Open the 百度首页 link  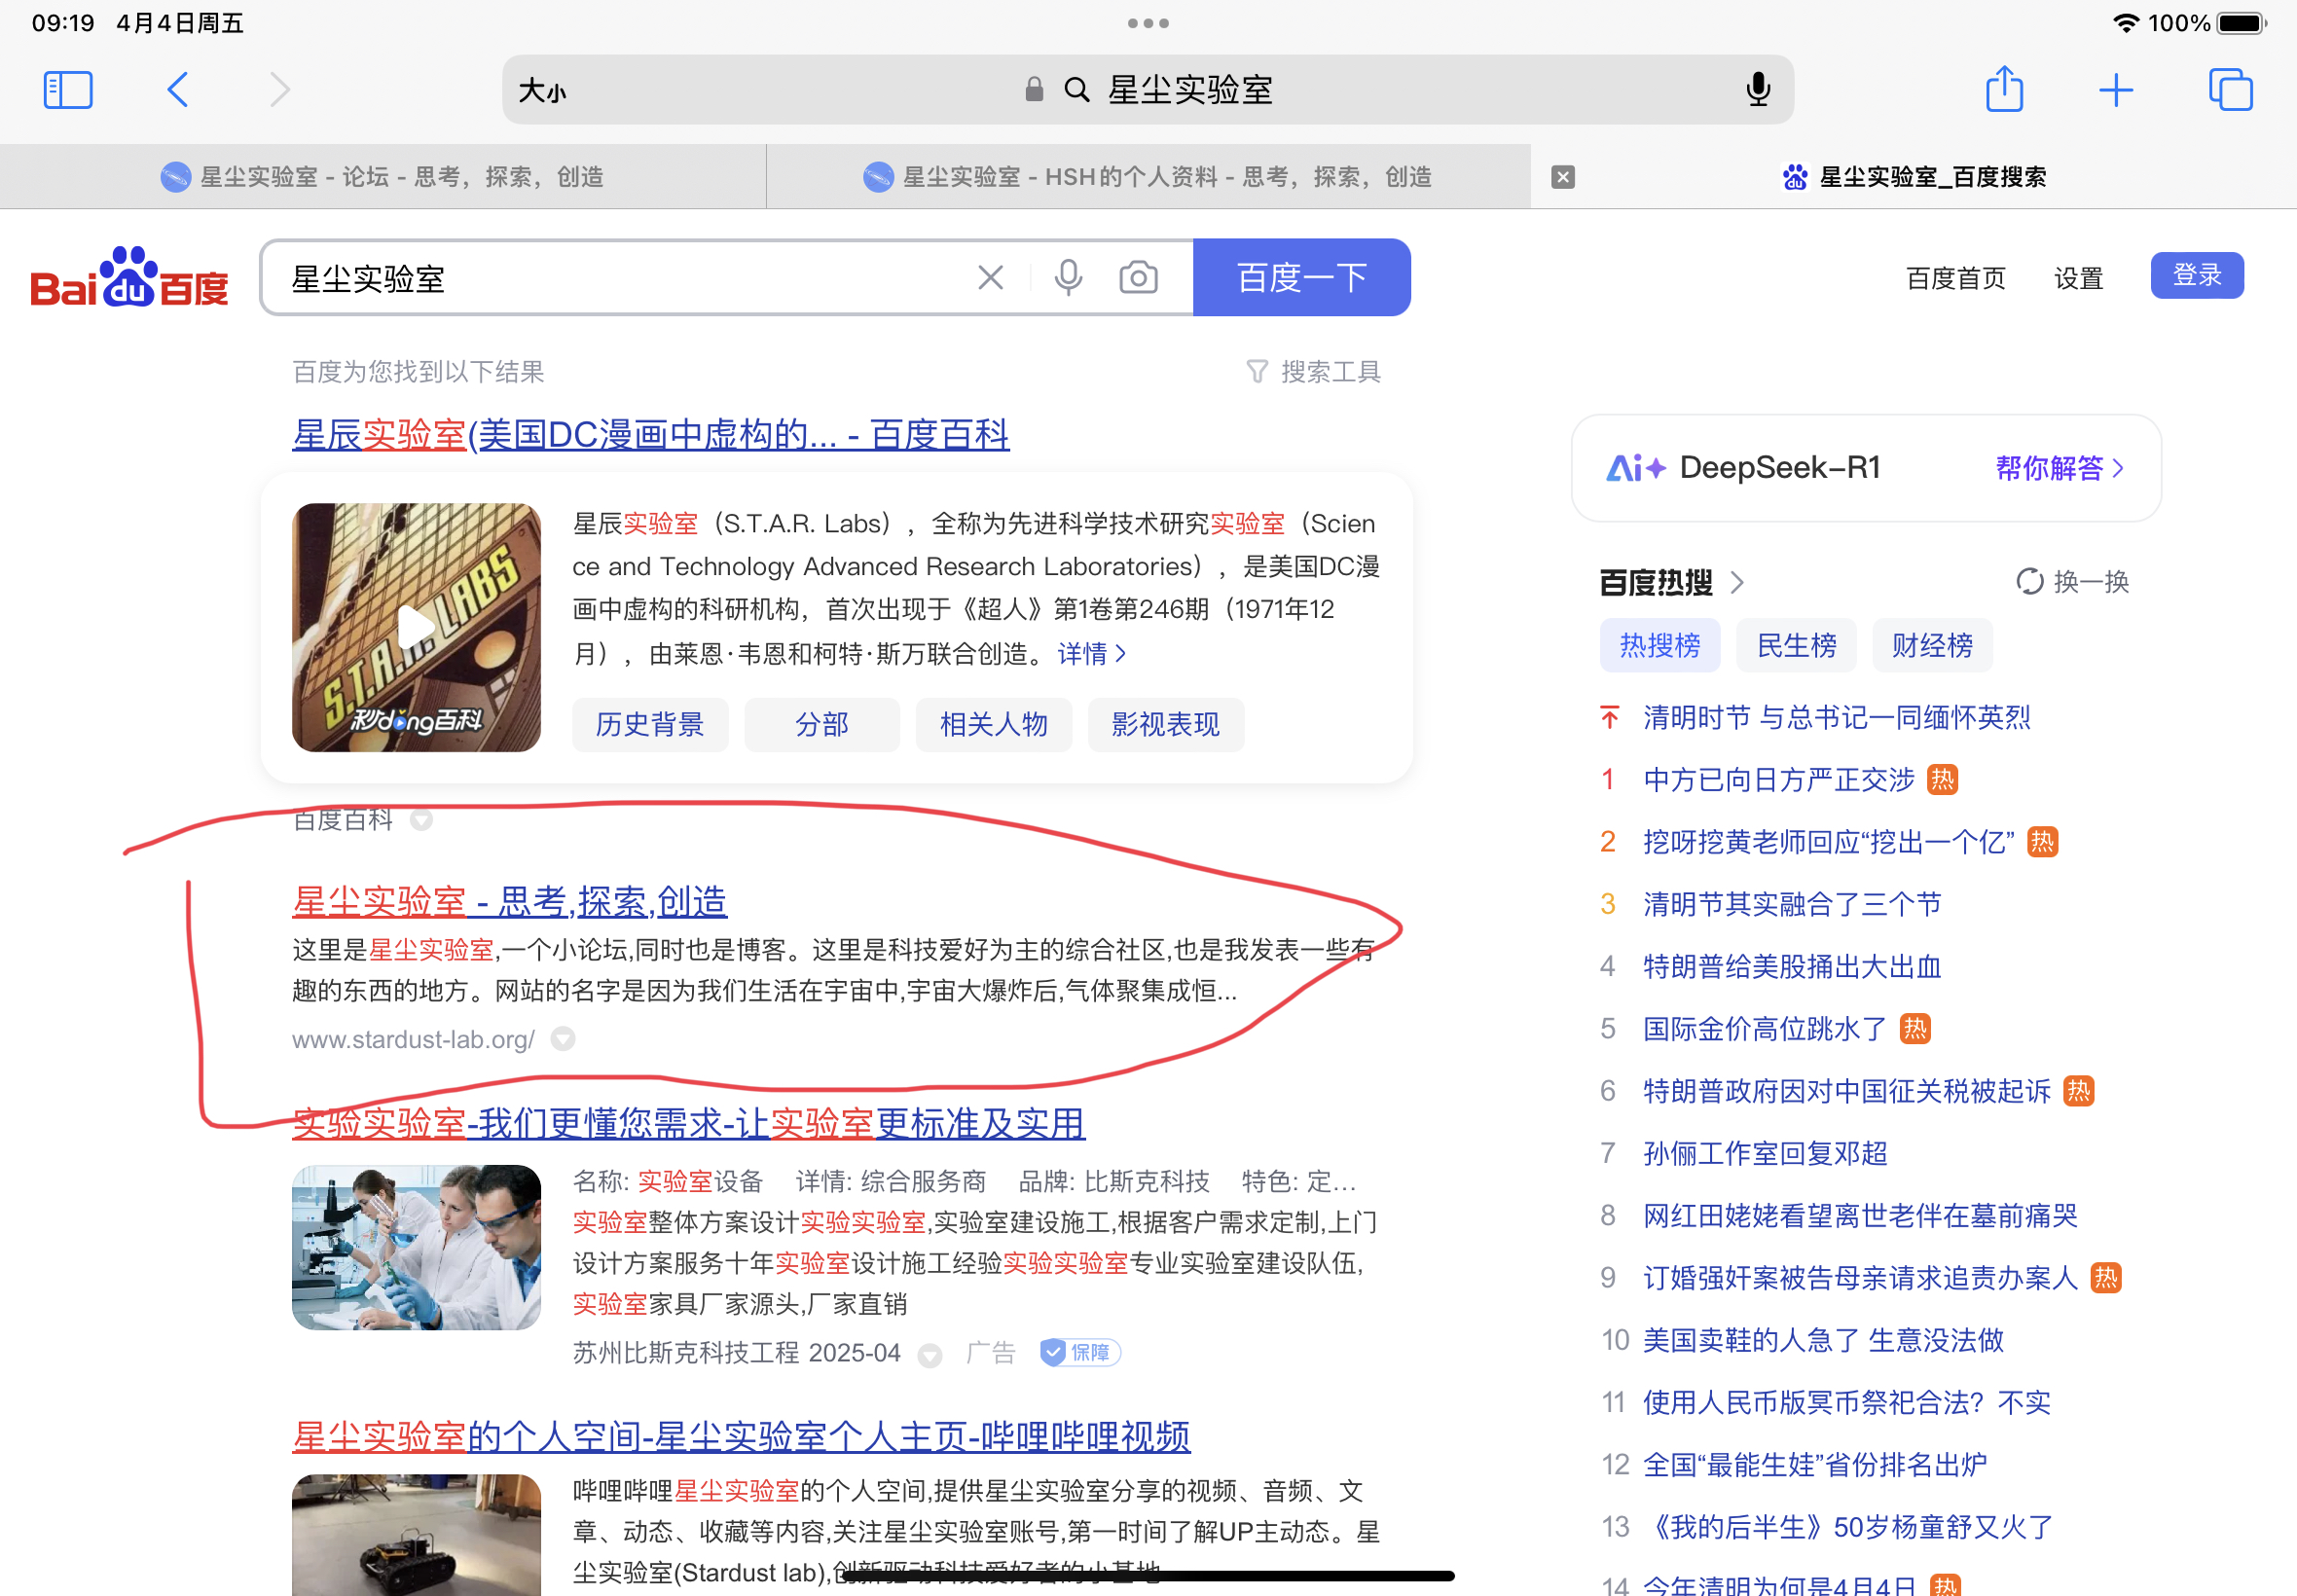(x=1956, y=277)
